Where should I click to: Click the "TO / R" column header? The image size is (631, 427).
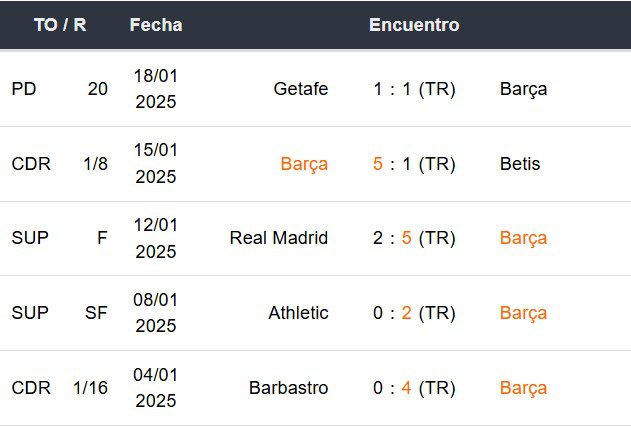point(60,25)
